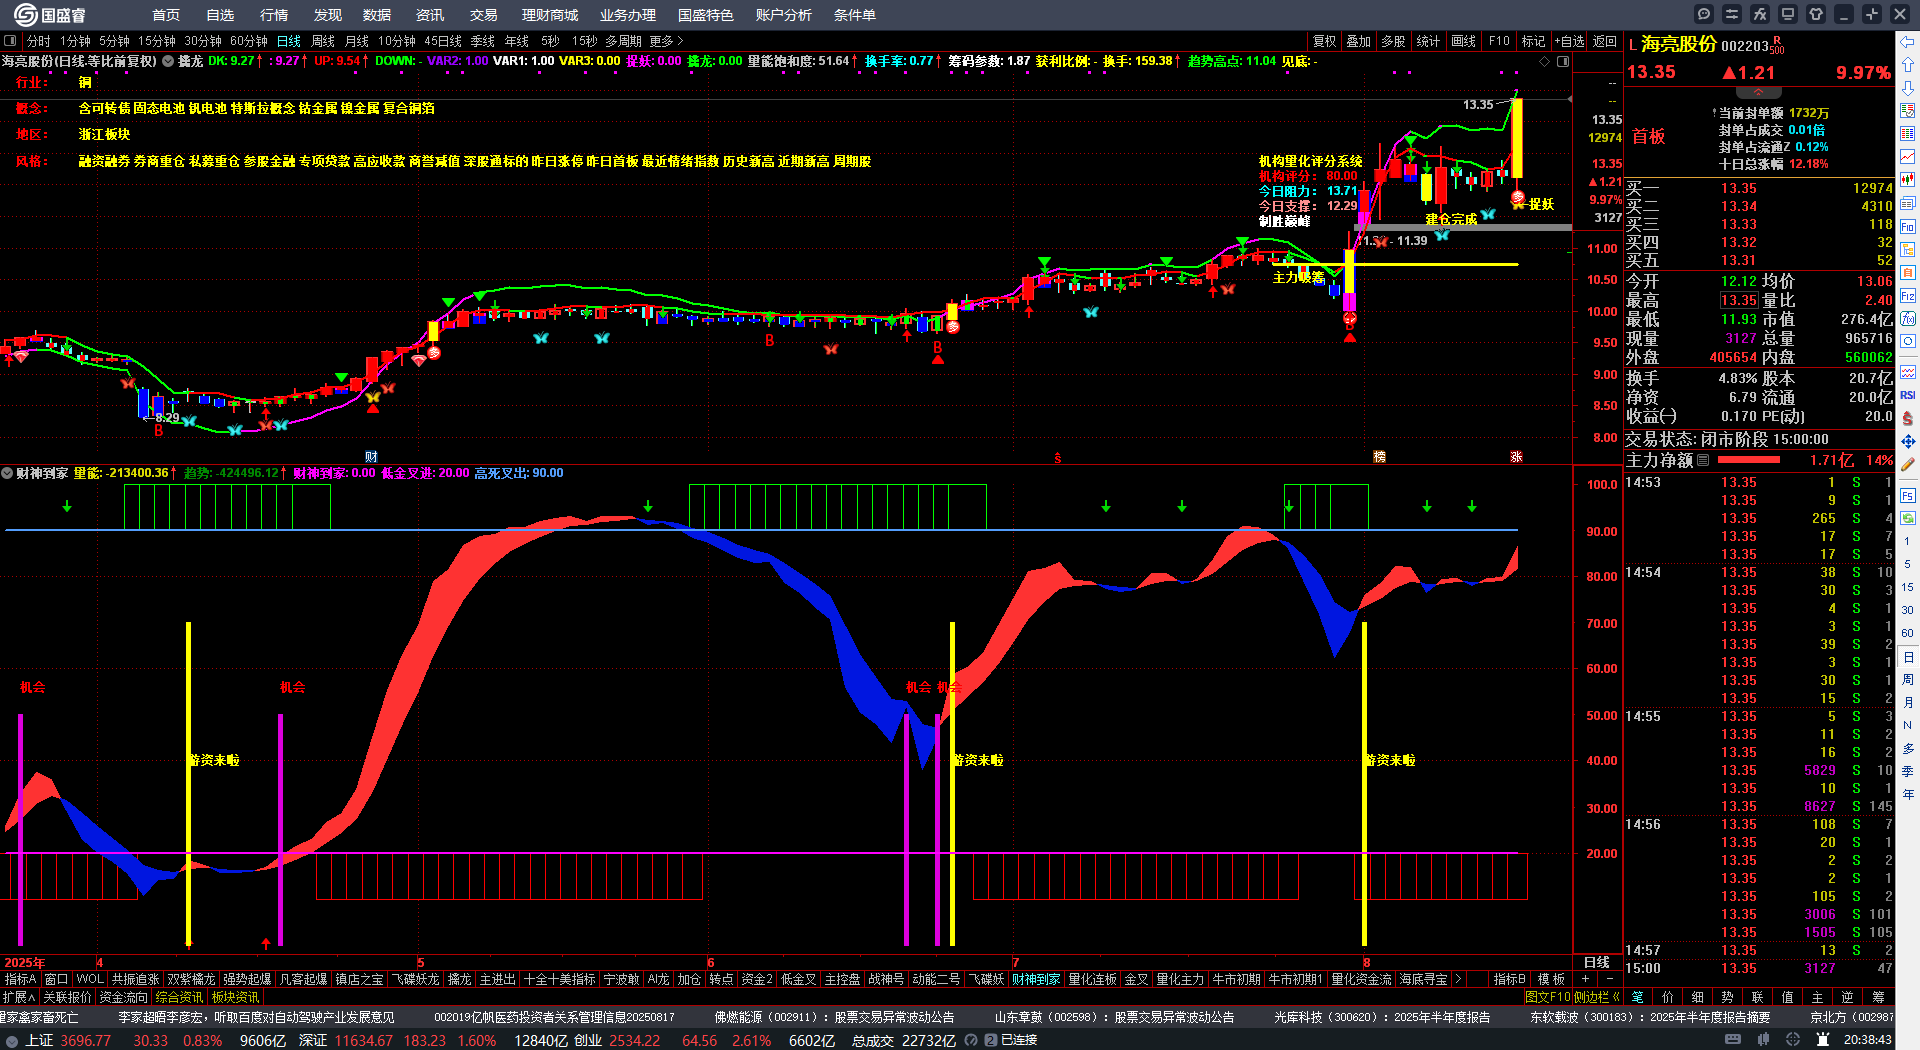Select 周 period in right edge strip

[1908, 680]
